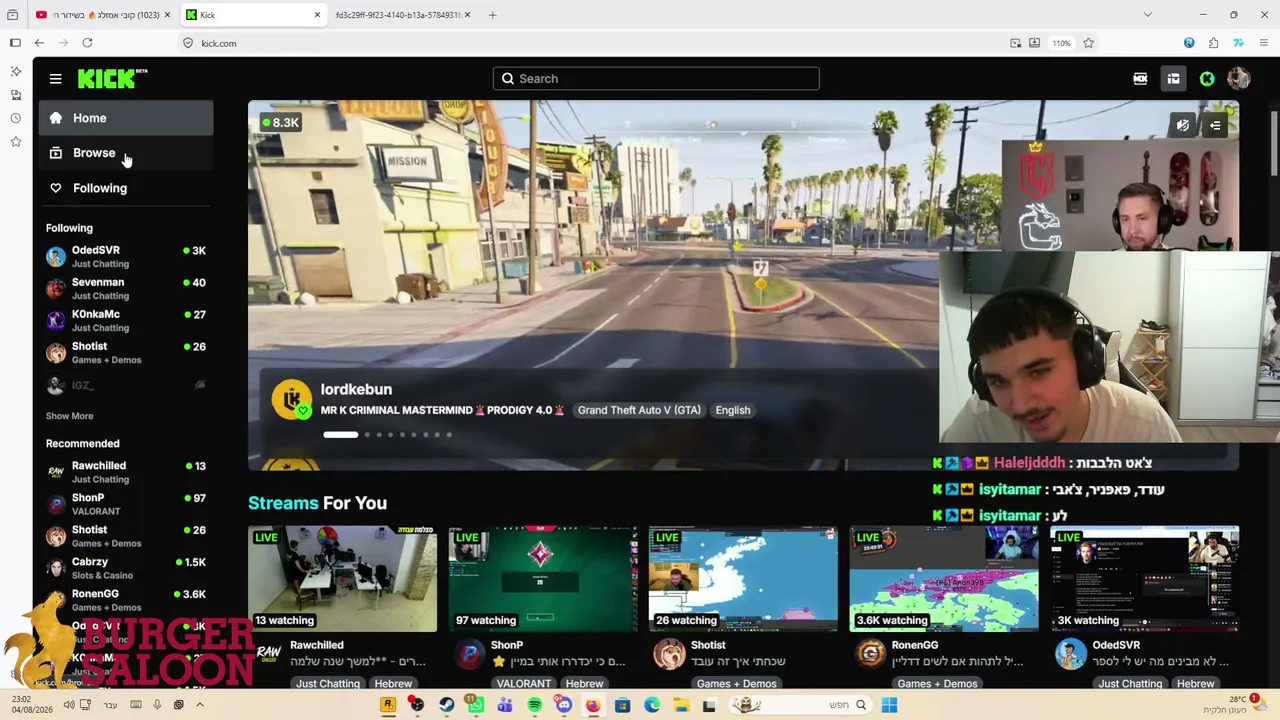The image size is (1280, 720).
Task: Click lordkebun avatar on featured stream
Action: pos(291,400)
